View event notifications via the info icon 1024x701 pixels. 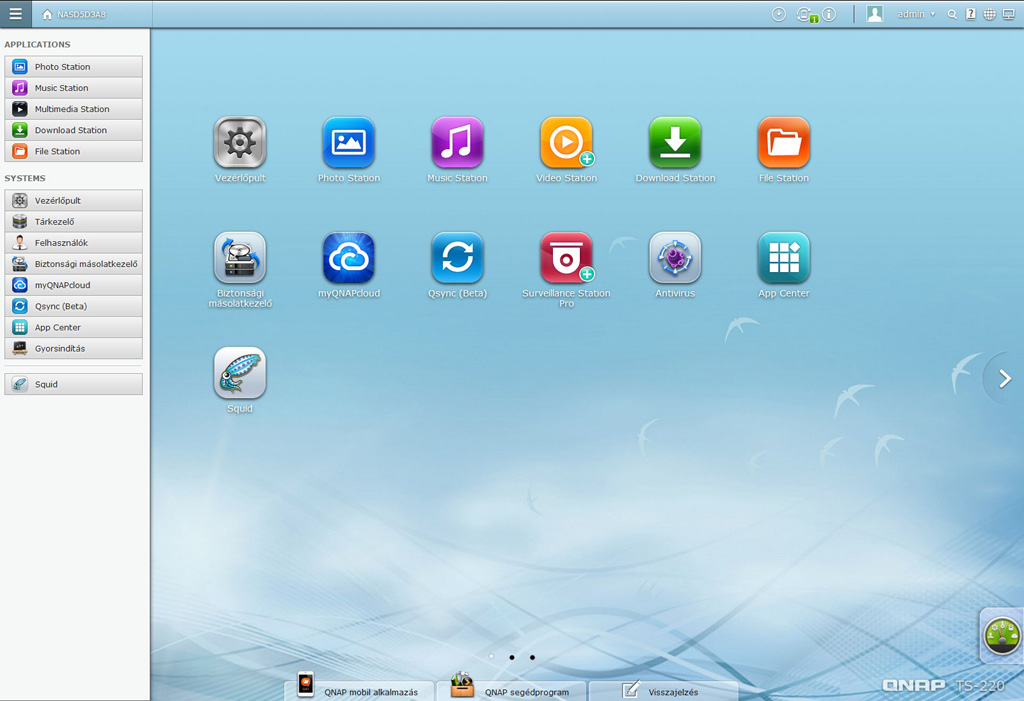click(829, 14)
